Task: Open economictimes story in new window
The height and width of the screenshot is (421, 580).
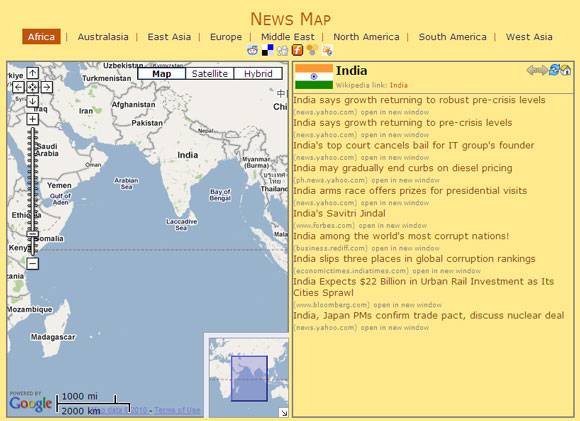Action: point(446,271)
